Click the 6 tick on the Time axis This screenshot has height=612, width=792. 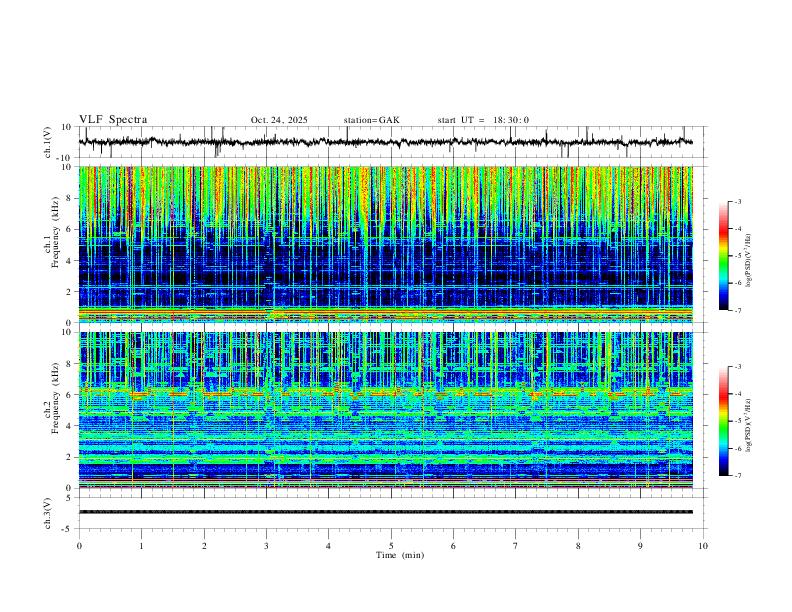453,546
